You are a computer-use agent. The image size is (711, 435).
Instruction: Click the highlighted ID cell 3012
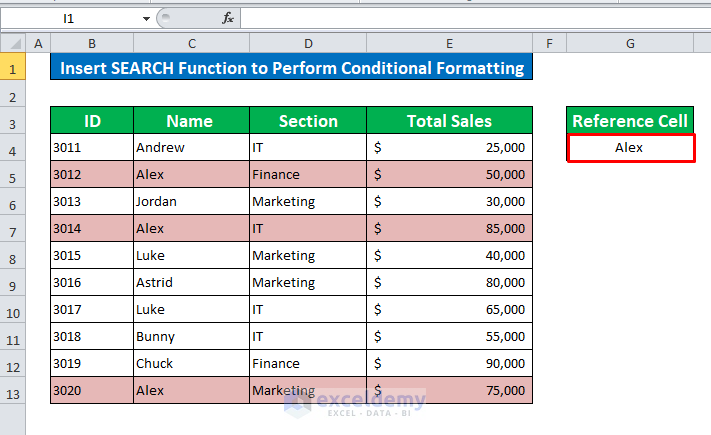click(x=92, y=175)
